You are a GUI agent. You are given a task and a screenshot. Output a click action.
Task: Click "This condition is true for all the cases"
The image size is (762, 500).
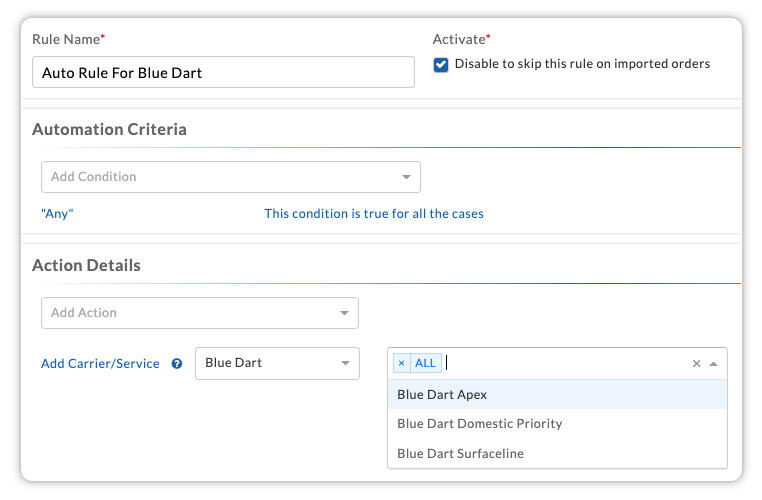[374, 214]
